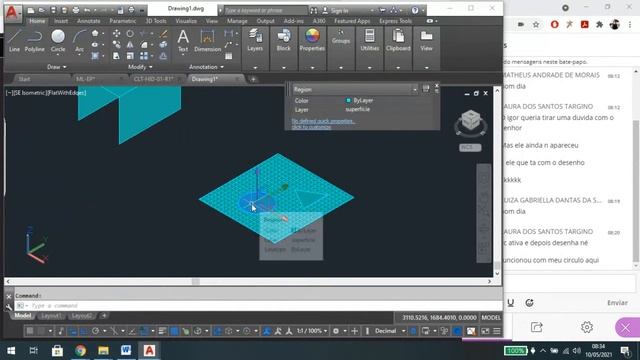Expand the Annotation panel dropdown
The image size is (640, 360).
[206, 67]
